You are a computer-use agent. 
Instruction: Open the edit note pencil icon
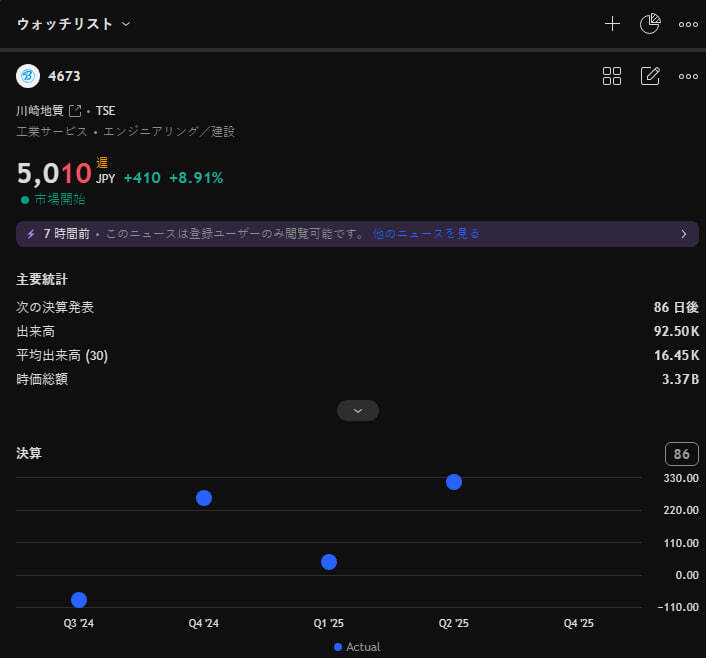point(650,76)
